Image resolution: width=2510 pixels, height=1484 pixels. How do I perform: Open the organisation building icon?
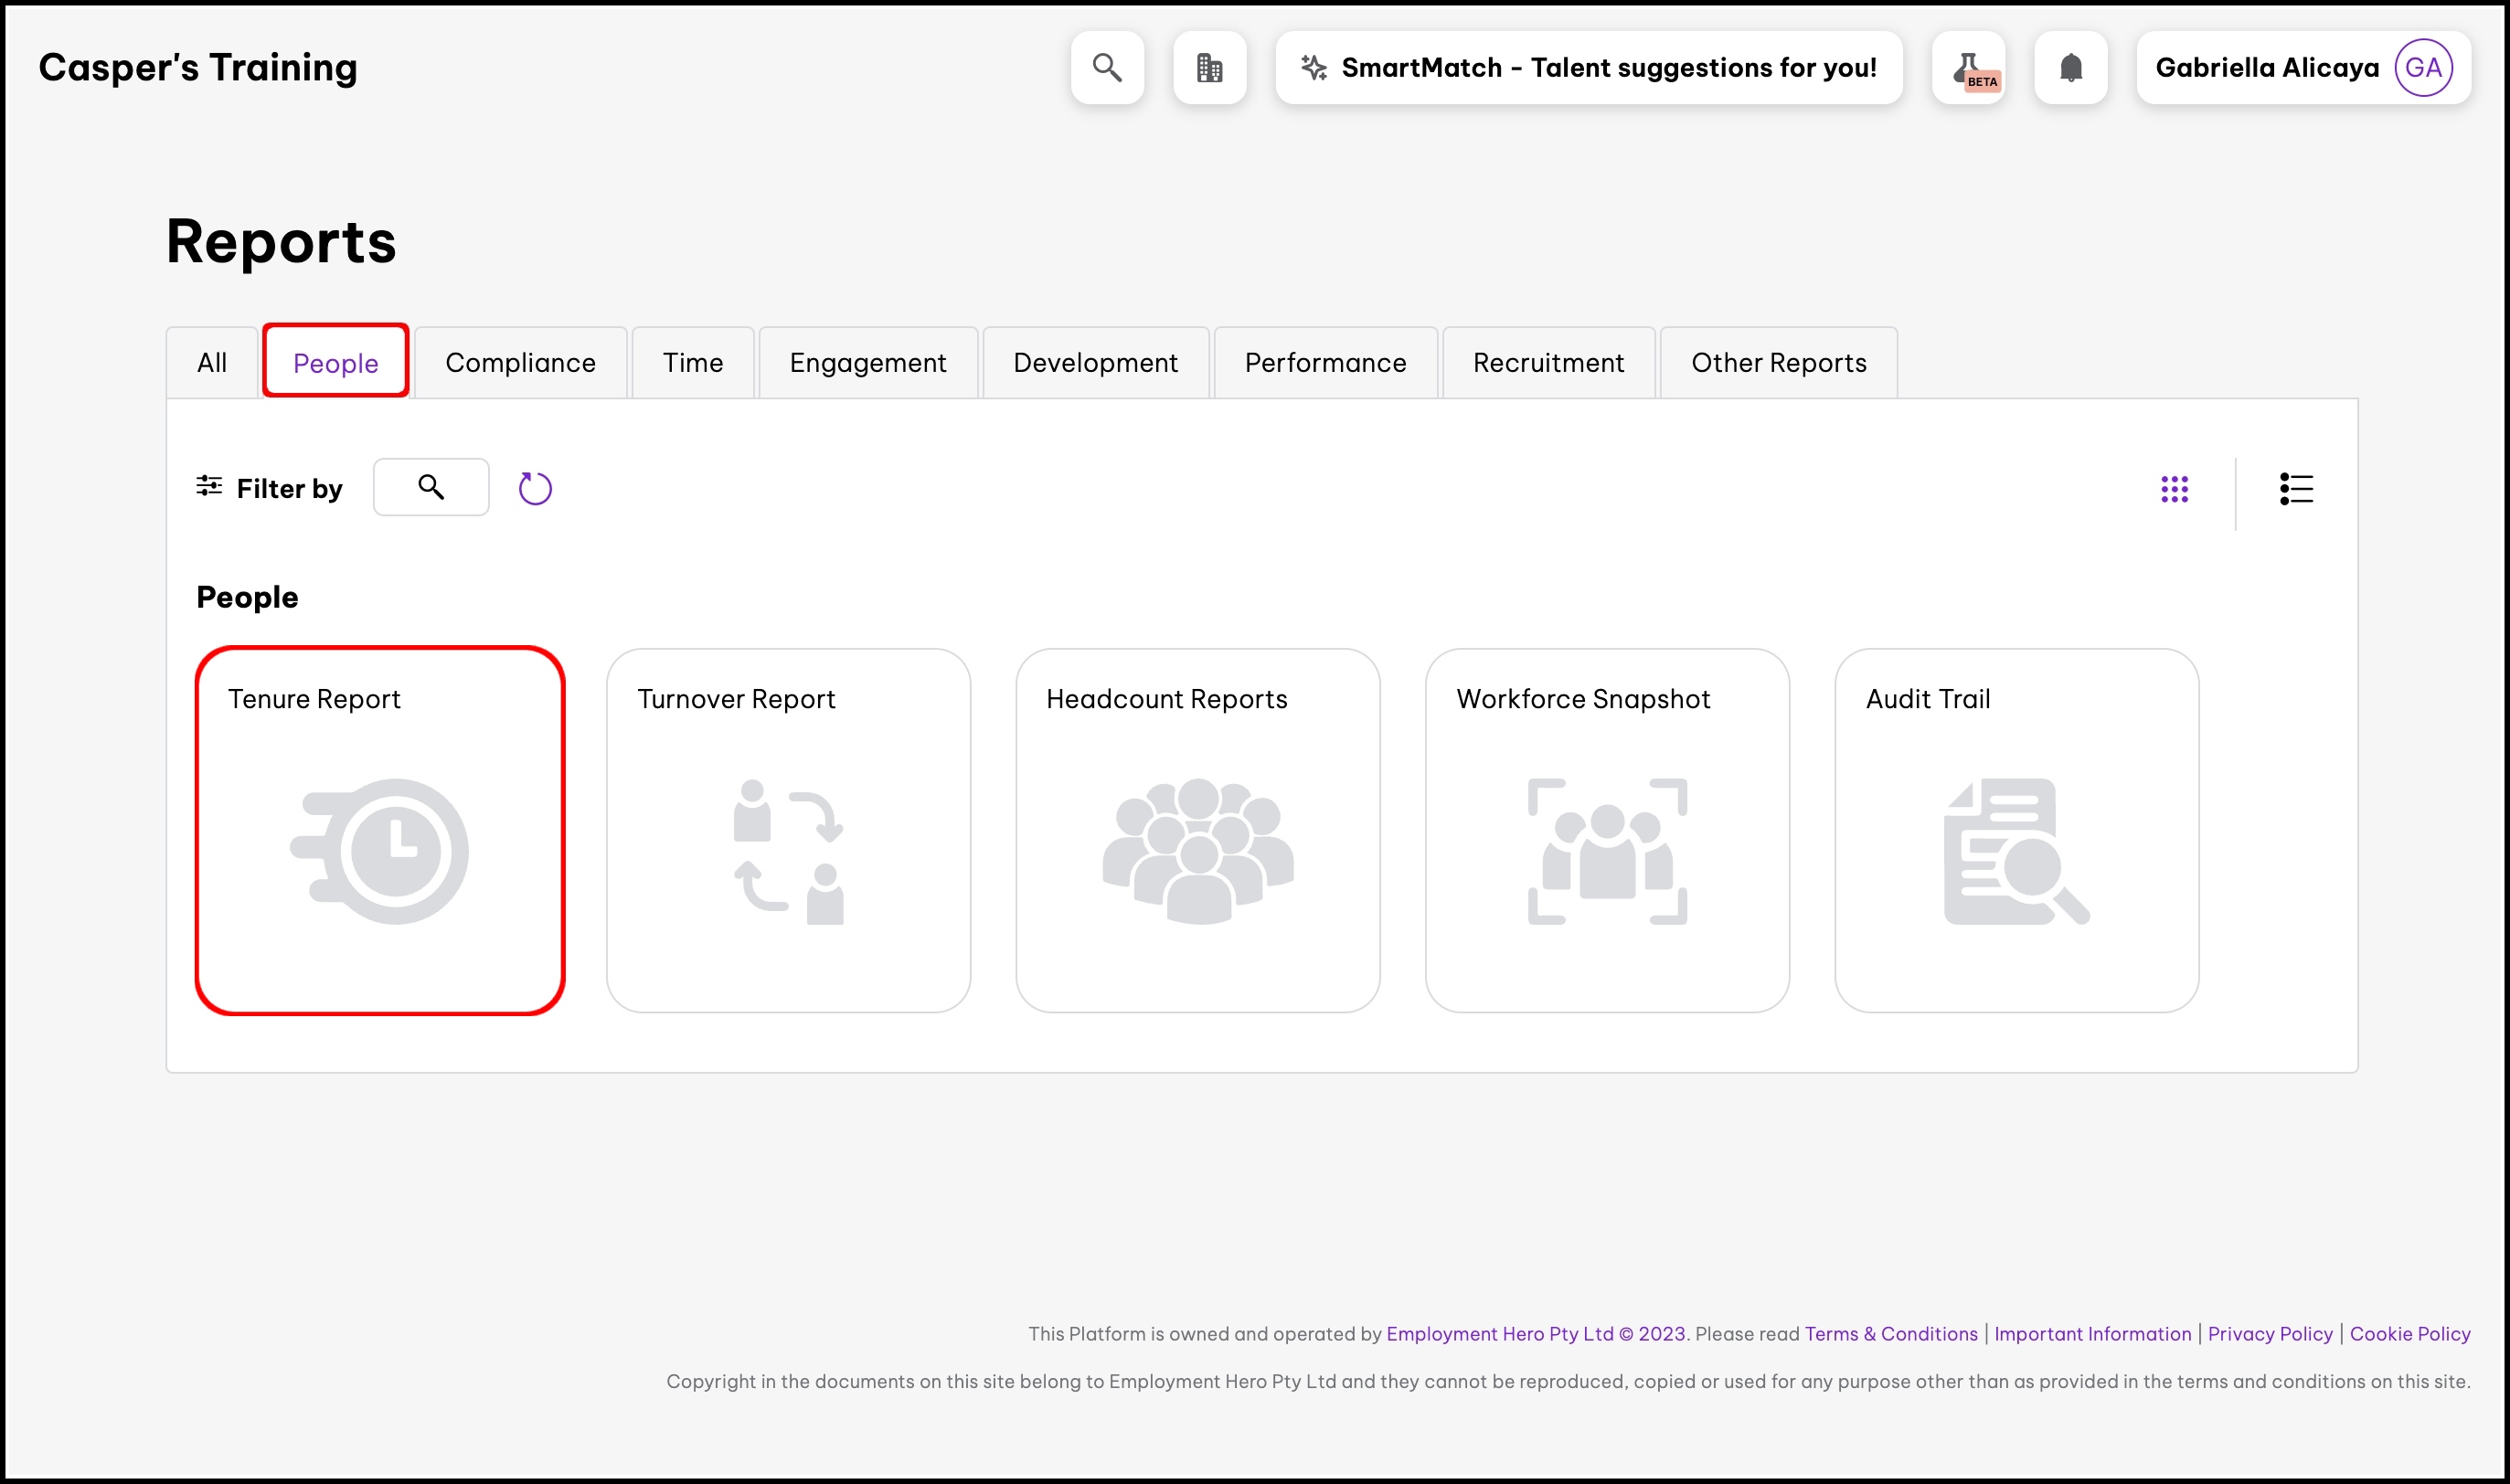[x=1210, y=67]
